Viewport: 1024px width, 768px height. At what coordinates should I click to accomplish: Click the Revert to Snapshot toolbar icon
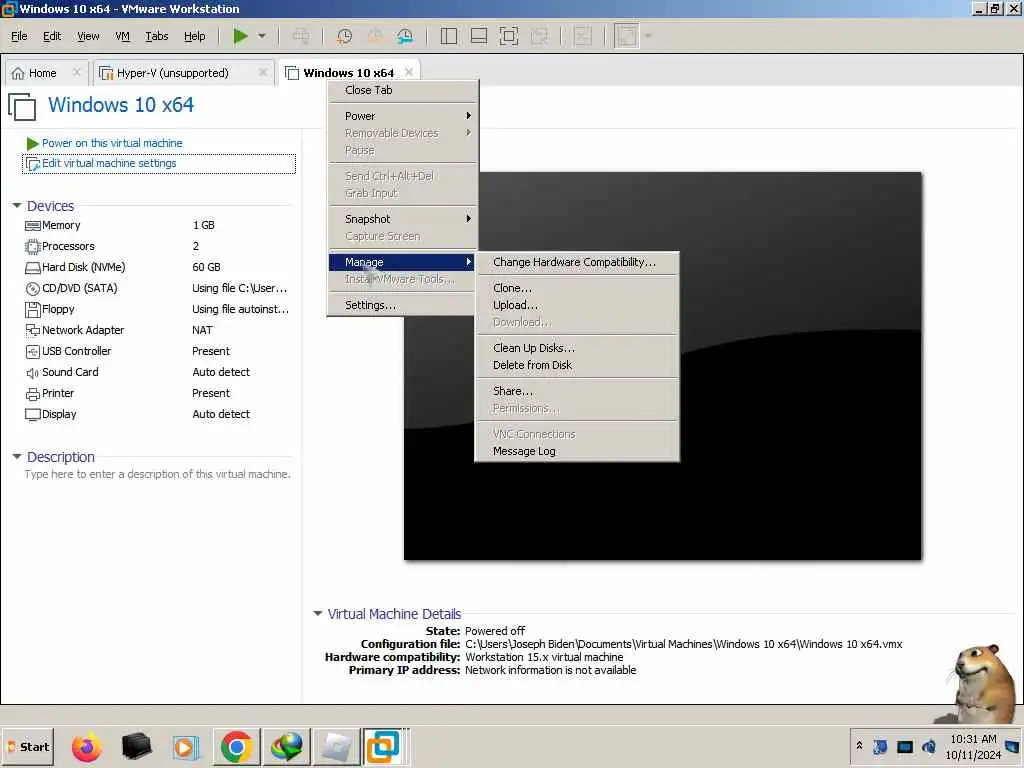click(x=375, y=36)
